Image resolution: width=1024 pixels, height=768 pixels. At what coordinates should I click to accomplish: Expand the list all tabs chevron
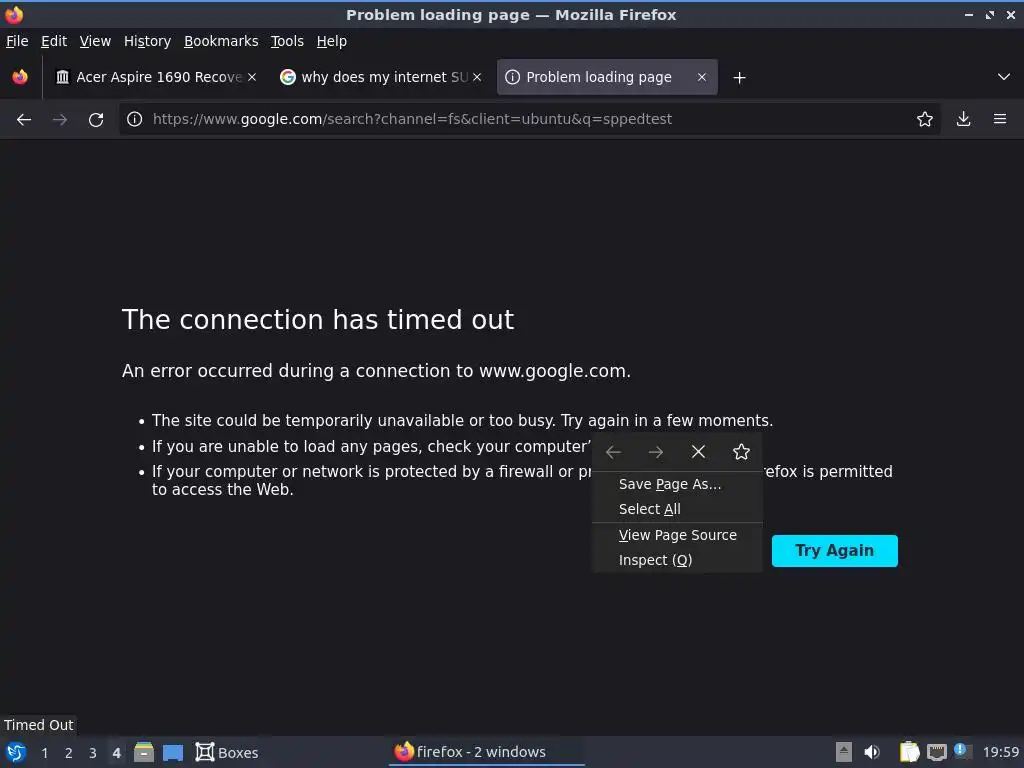click(x=1004, y=77)
